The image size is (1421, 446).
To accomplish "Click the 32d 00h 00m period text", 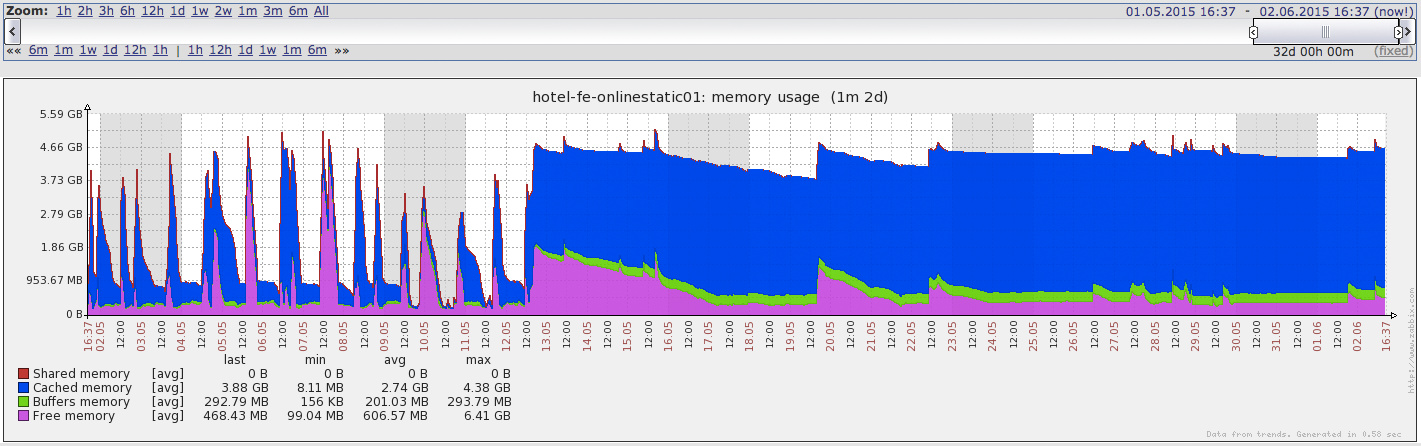I will click(1313, 51).
